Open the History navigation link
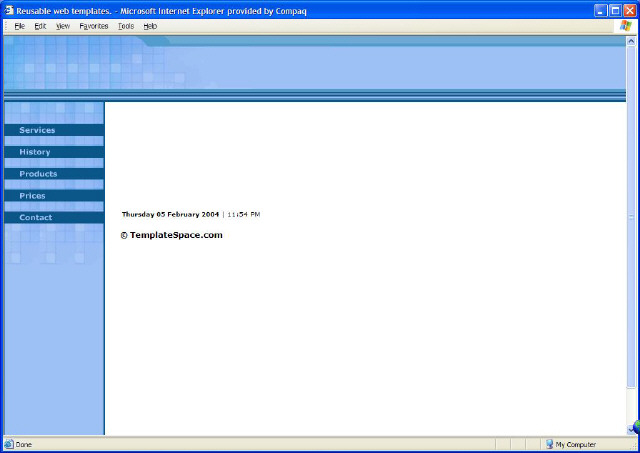This screenshot has height=453, width=640. click(x=34, y=152)
